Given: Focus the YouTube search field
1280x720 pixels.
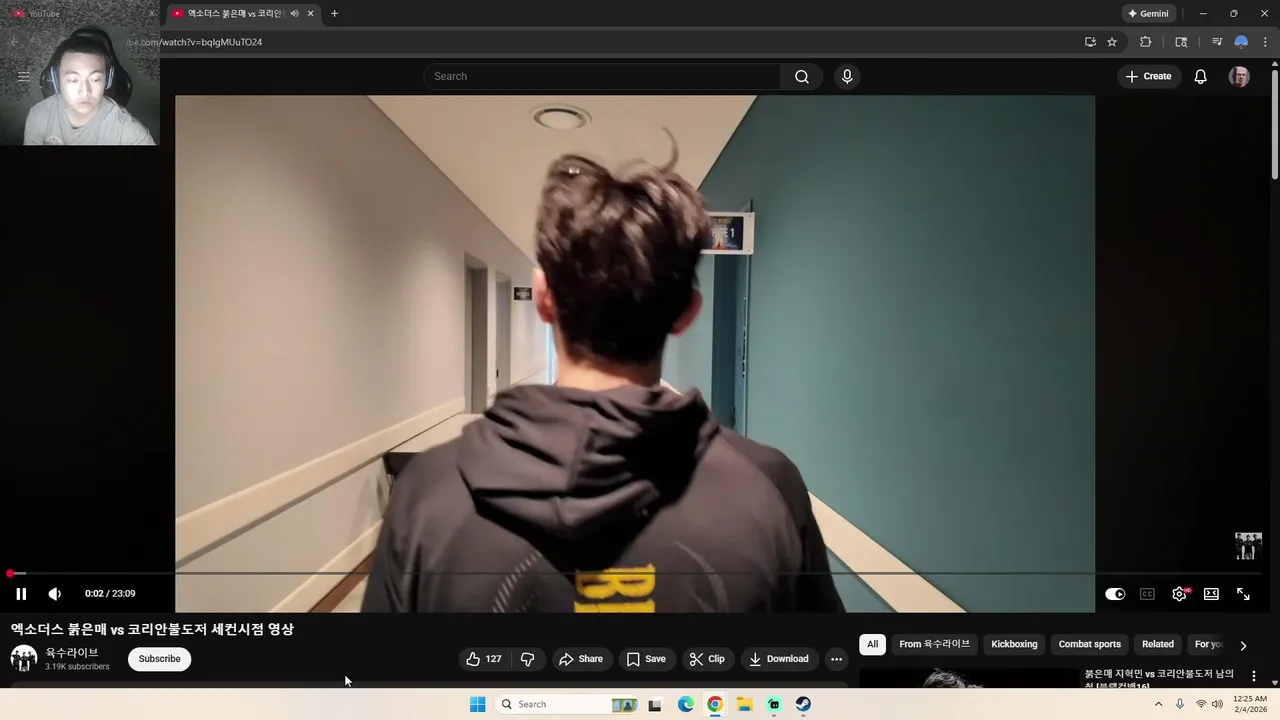Looking at the screenshot, I should point(603,77).
